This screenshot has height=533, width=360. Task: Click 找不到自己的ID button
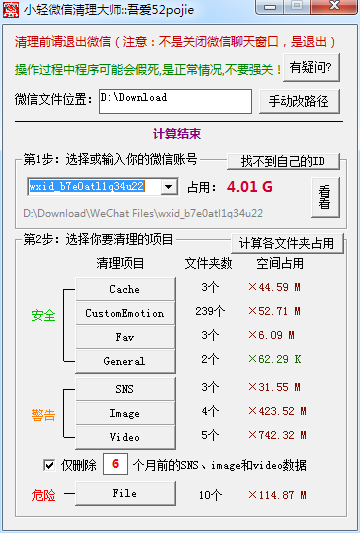pyautogui.click(x=283, y=161)
